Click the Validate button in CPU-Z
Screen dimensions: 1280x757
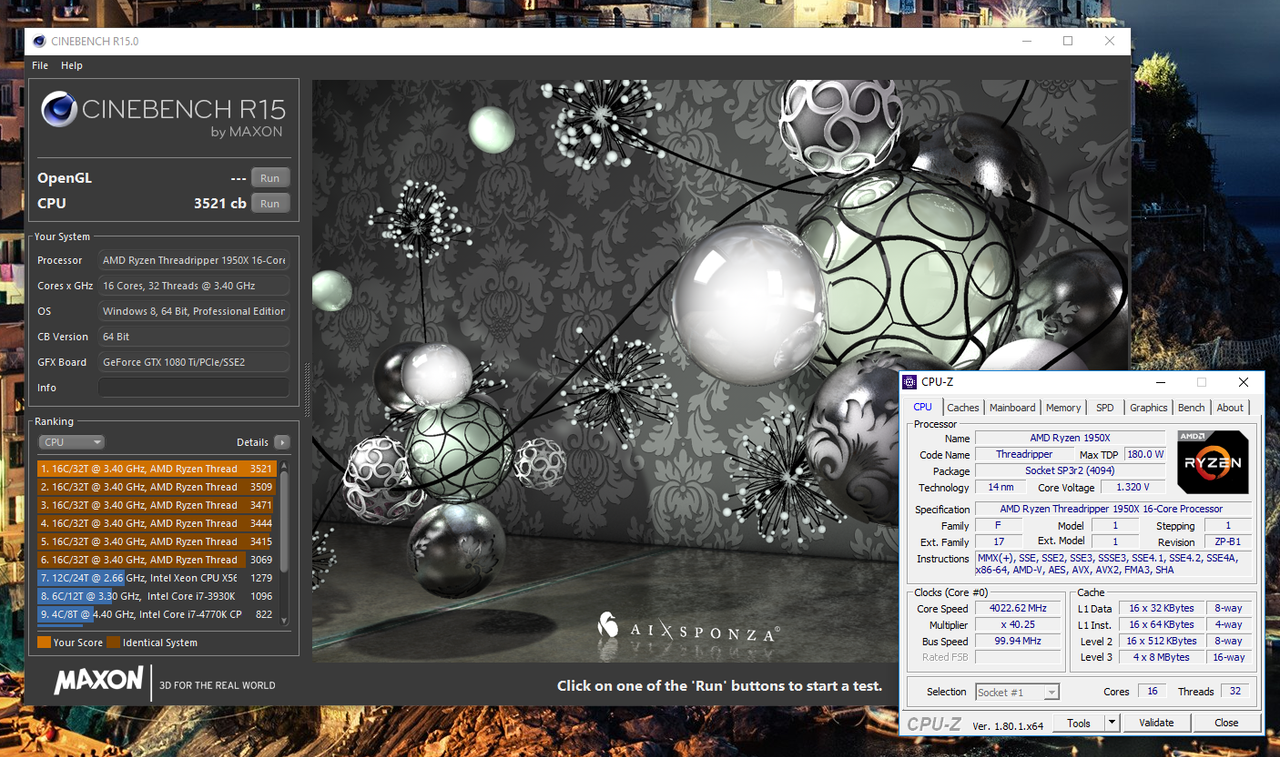1156,723
